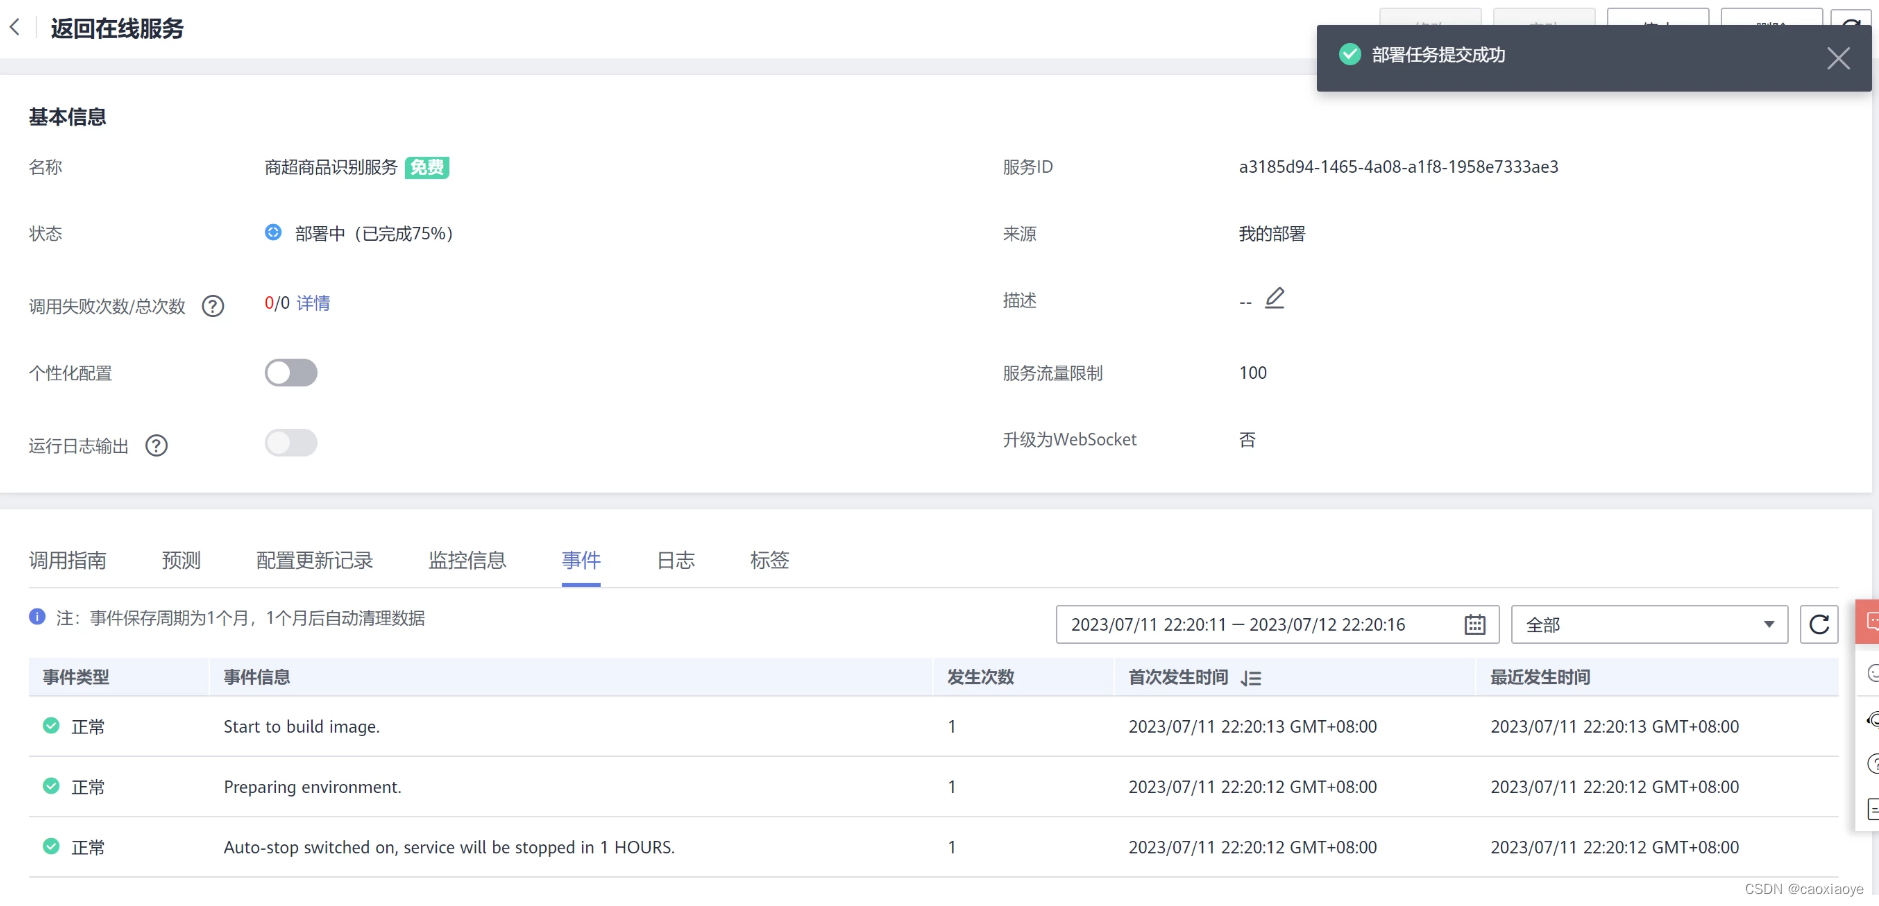
Task: Click 返回在线服务 title link
Action: point(117,29)
